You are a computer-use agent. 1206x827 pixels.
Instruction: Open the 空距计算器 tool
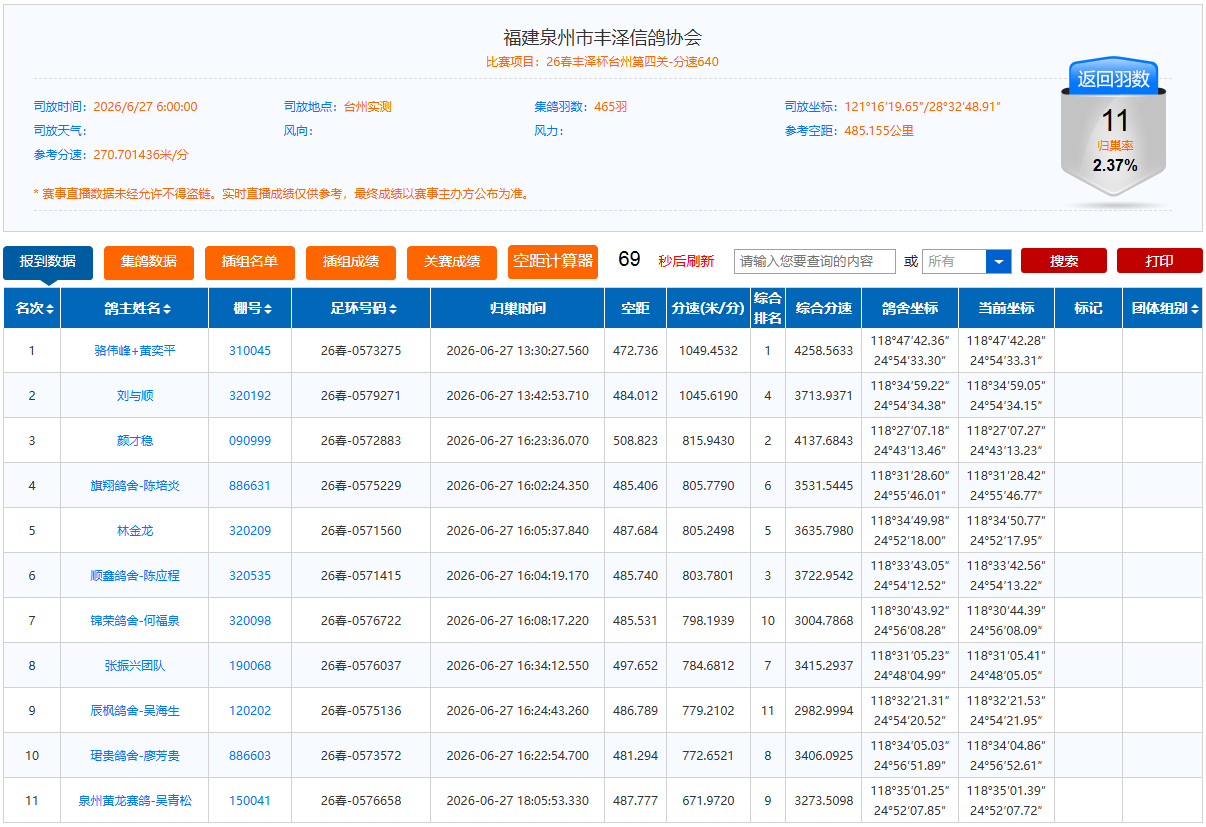553,261
